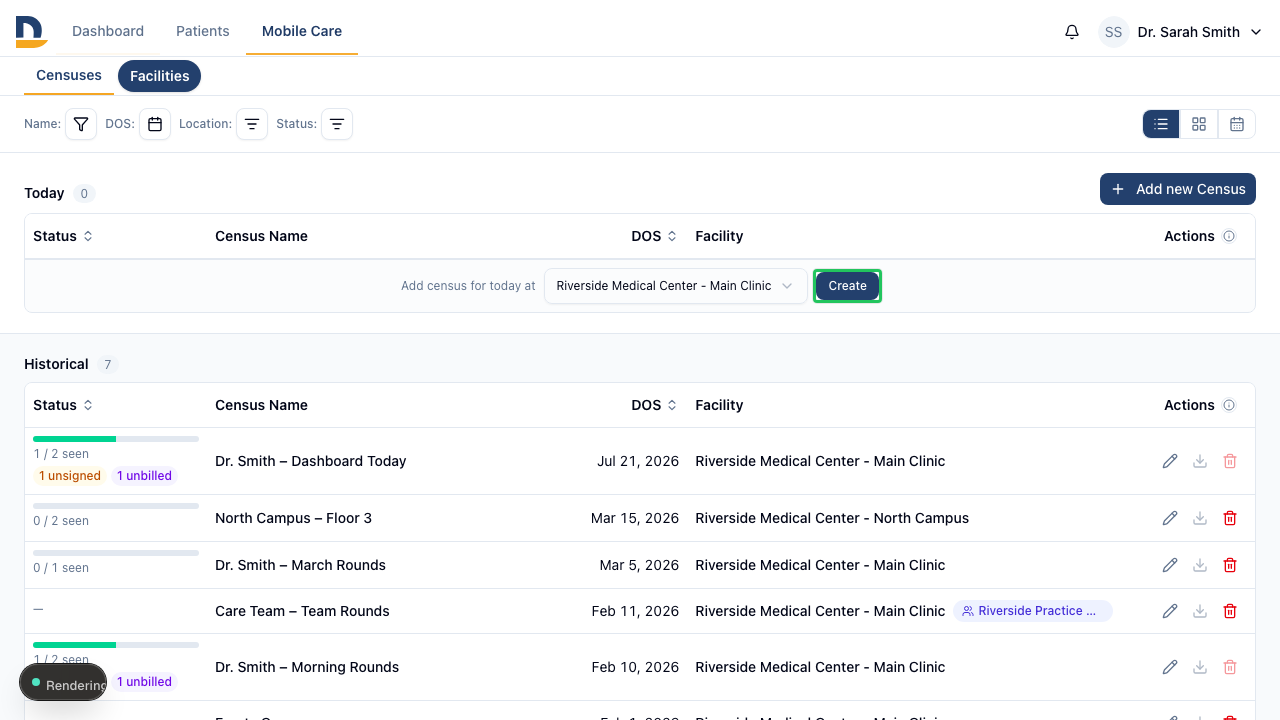The image size is (1280, 720).
Task: Open Dr. Smith – Dashboard Today census name
Action: pos(311,461)
